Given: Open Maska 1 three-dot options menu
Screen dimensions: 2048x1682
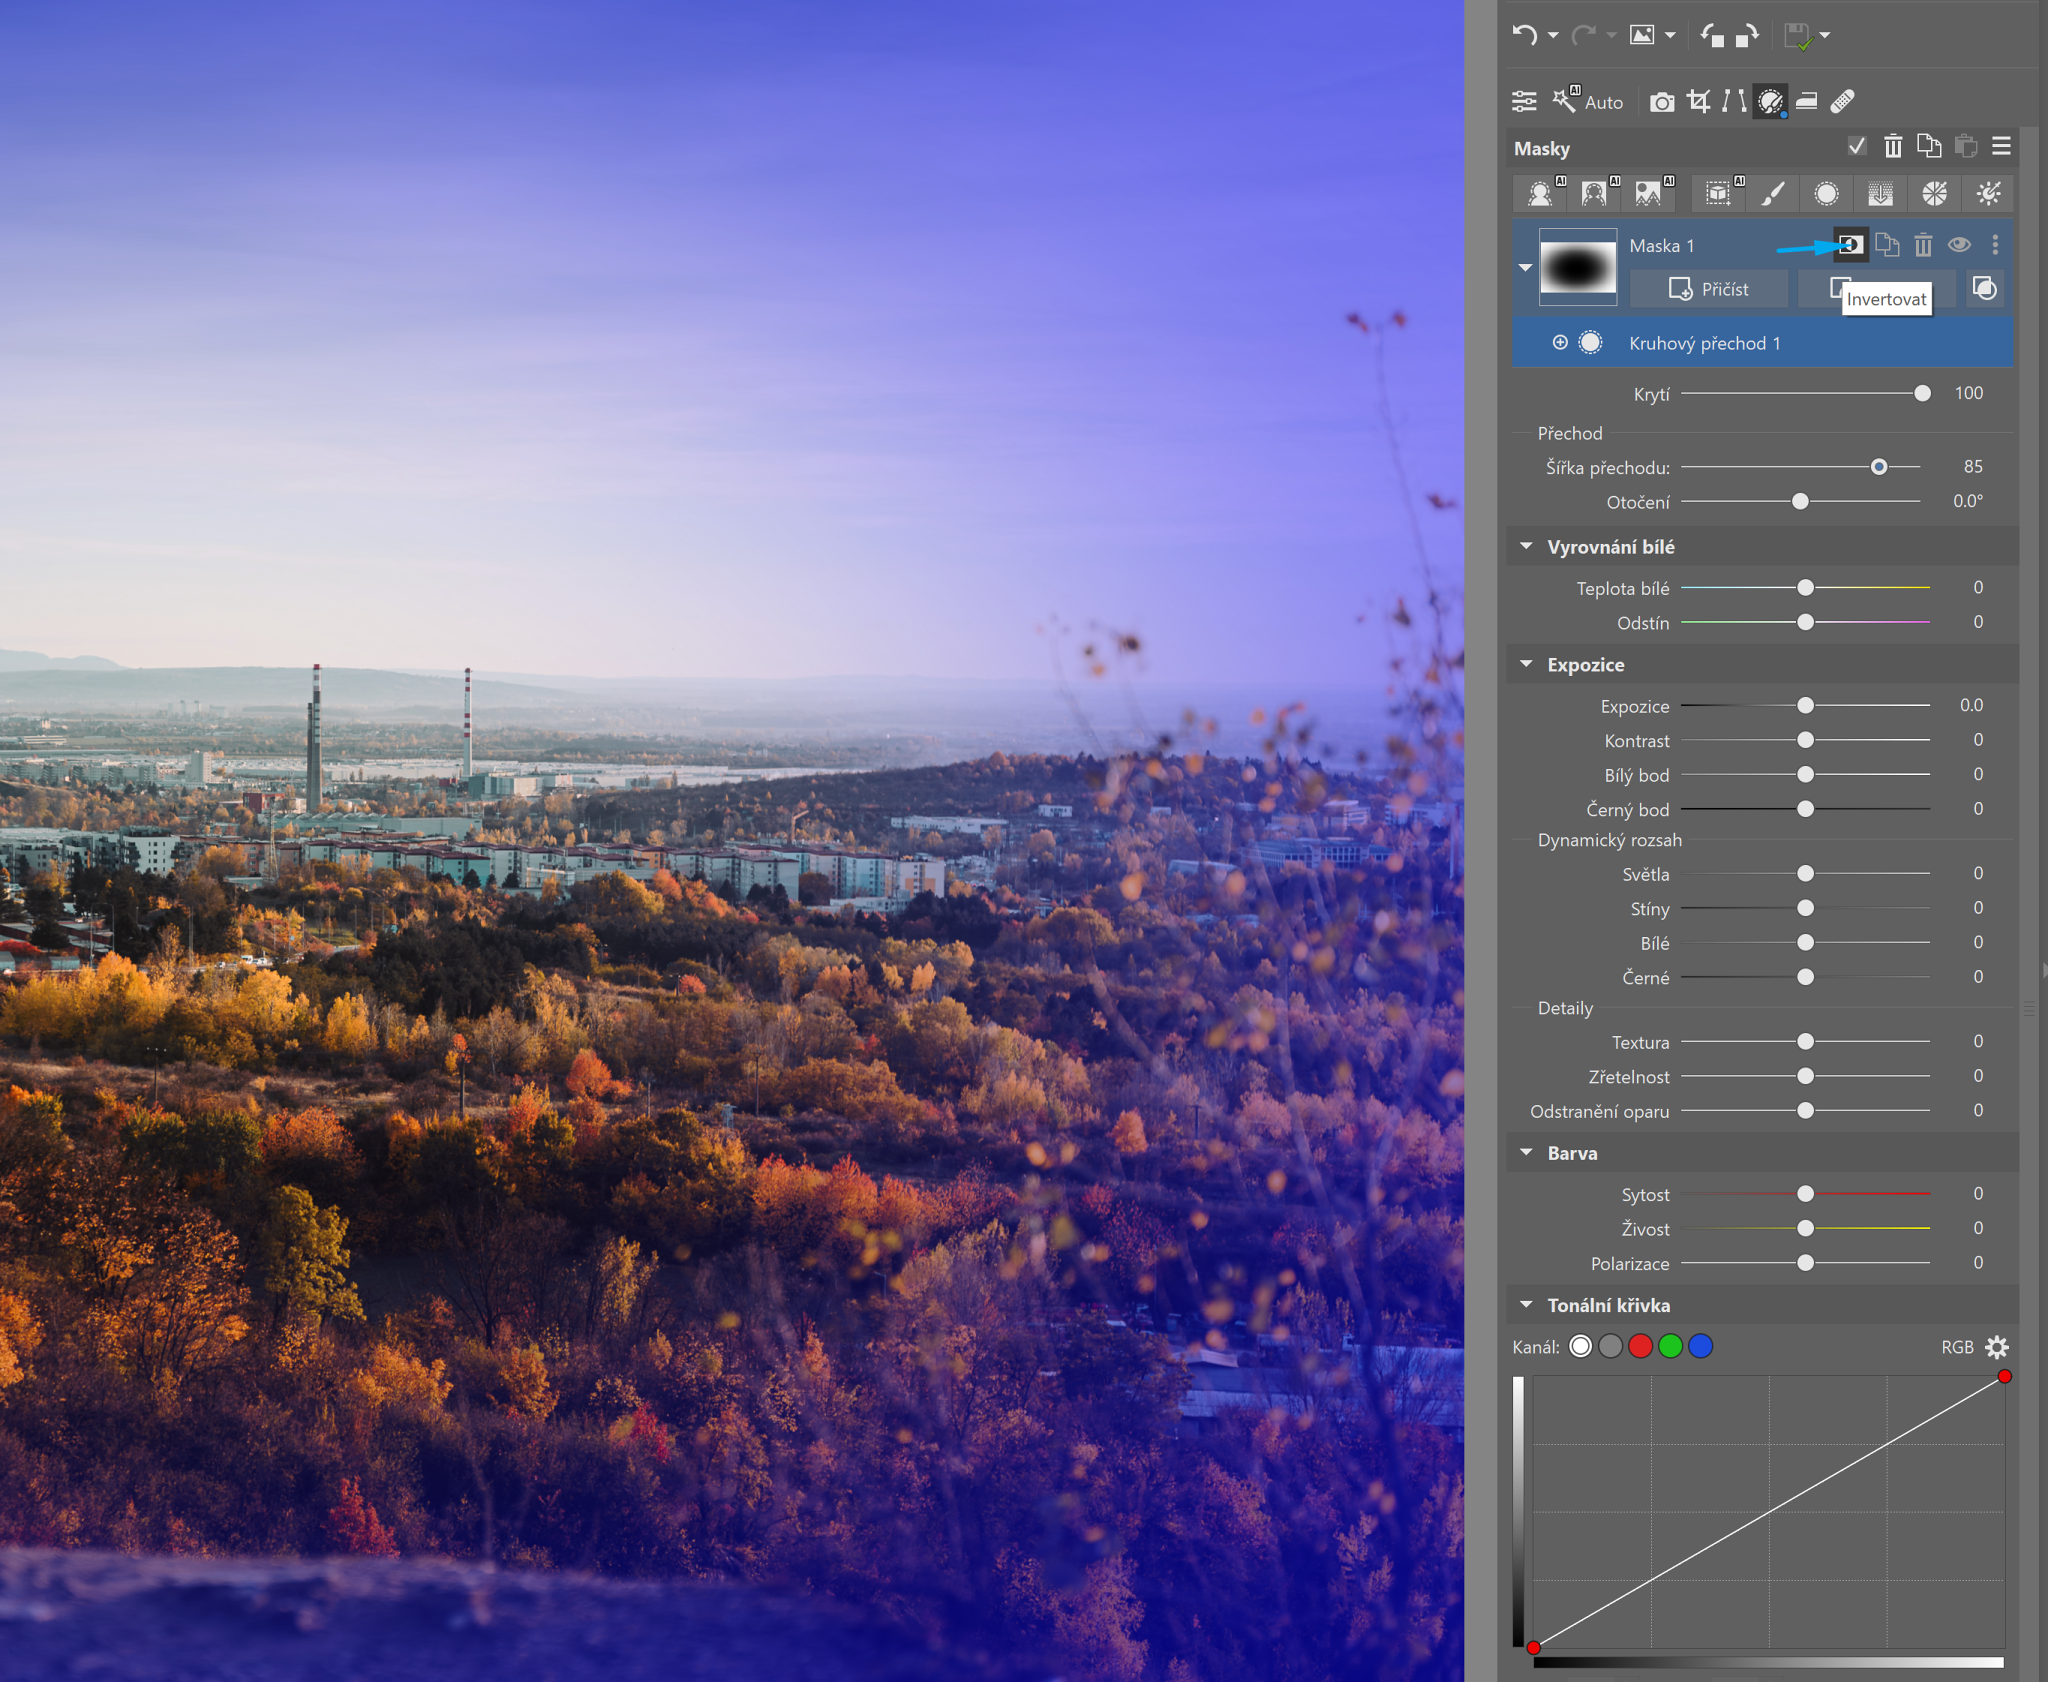Looking at the screenshot, I should (1995, 245).
